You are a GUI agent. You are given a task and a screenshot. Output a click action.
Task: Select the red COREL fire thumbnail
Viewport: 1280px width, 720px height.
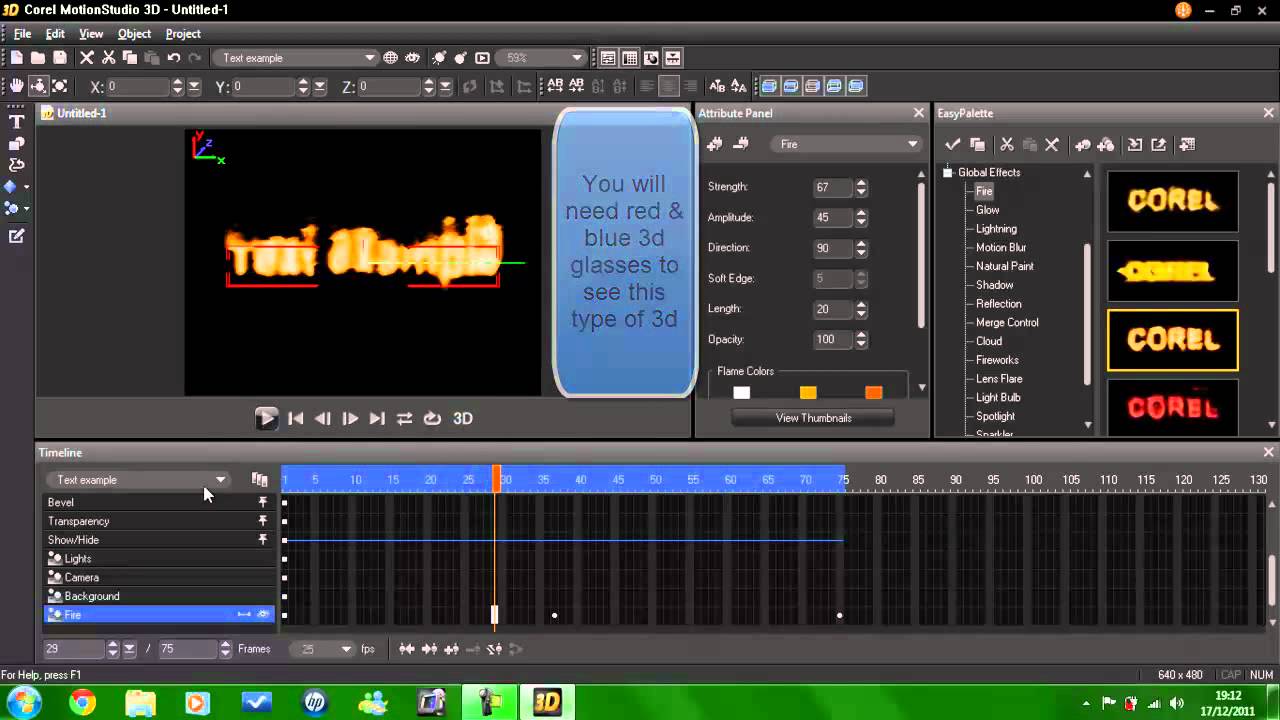(1173, 407)
